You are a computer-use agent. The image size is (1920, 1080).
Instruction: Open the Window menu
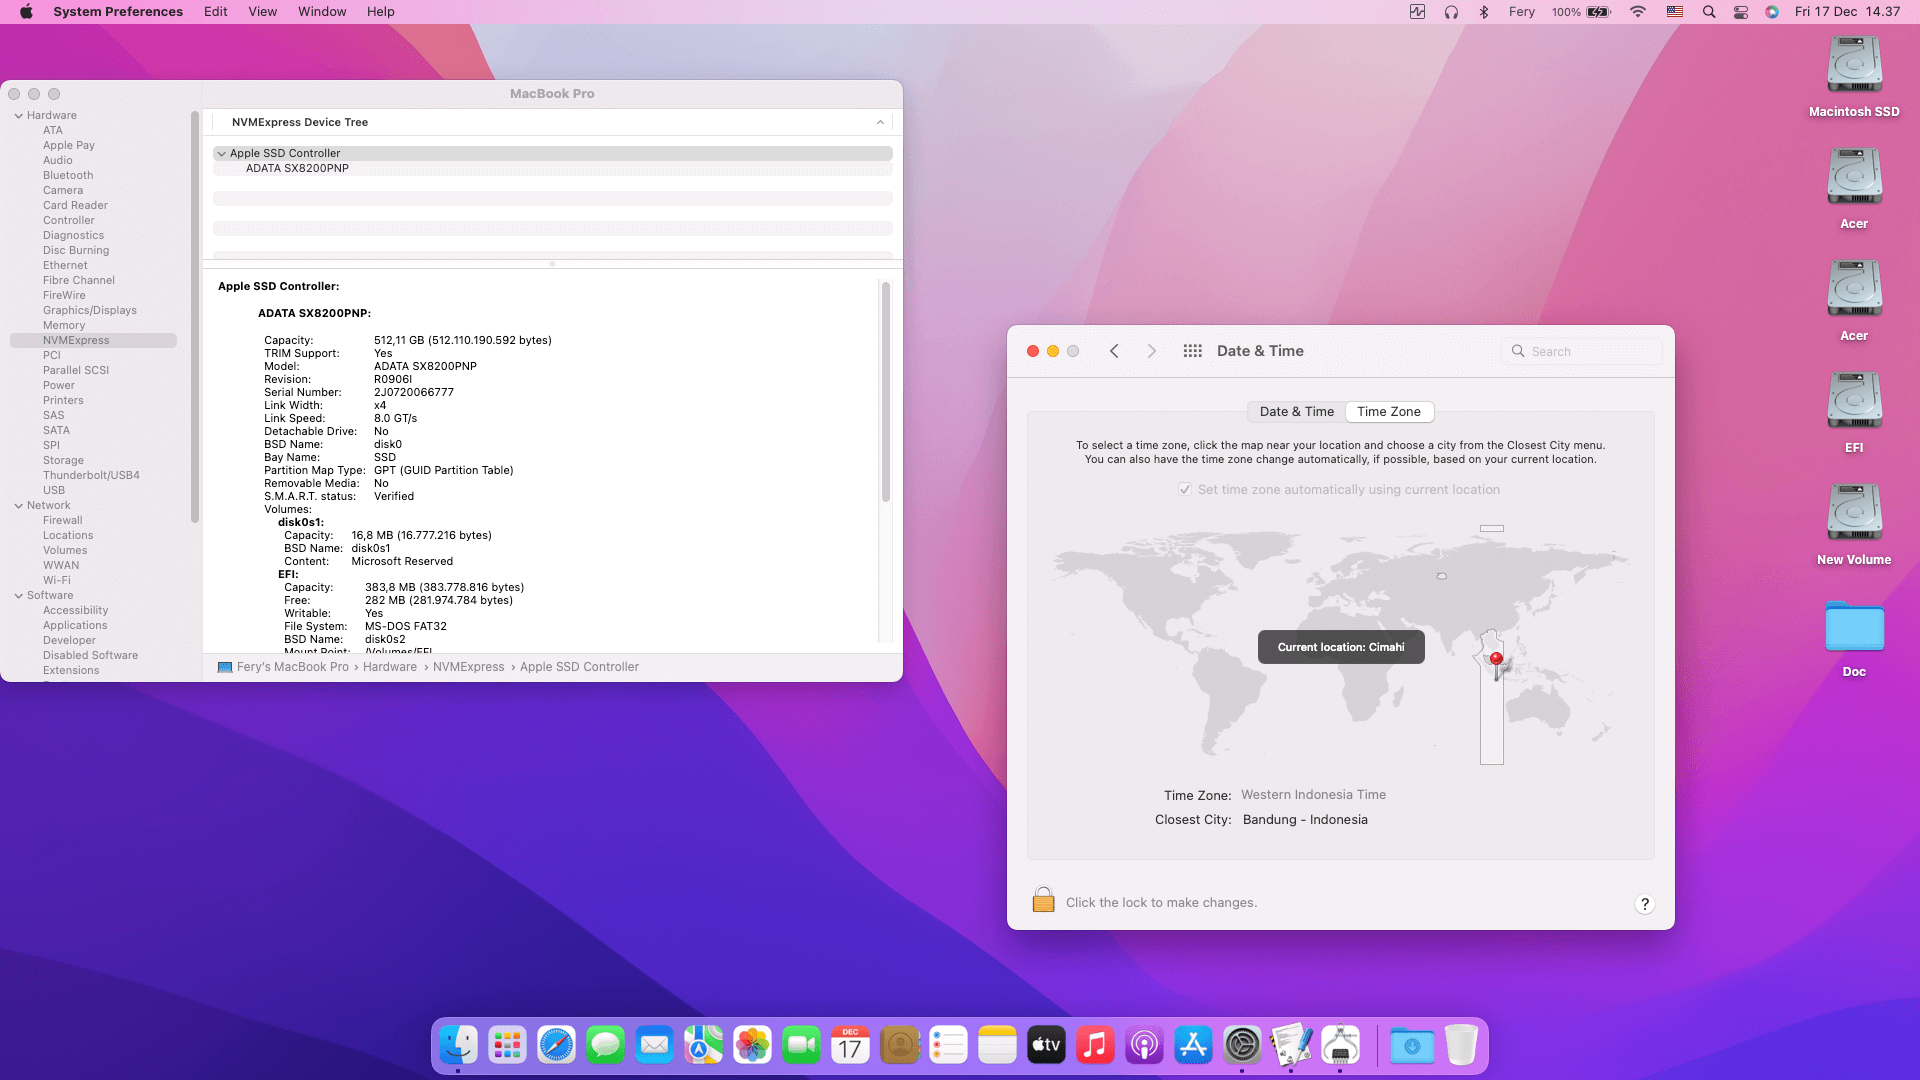(x=322, y=12)
